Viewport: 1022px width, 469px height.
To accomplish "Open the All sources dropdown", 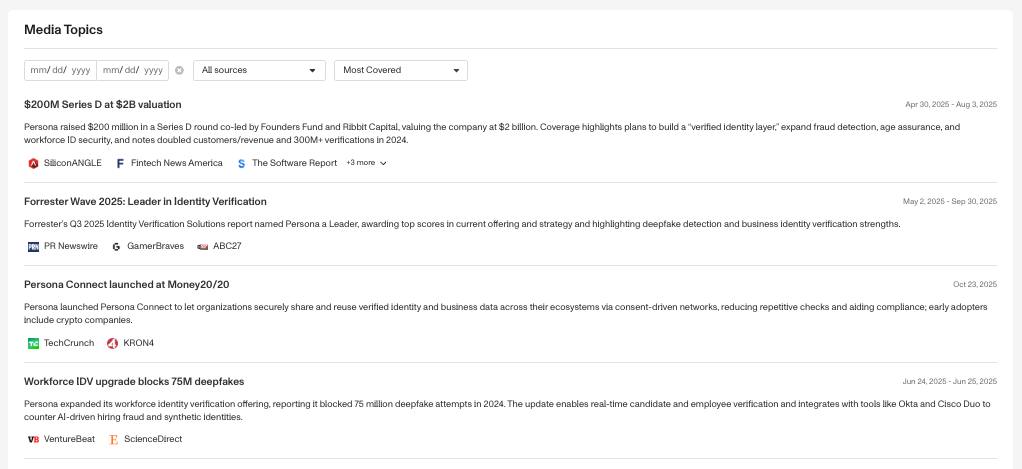I will tap(259, 70).
